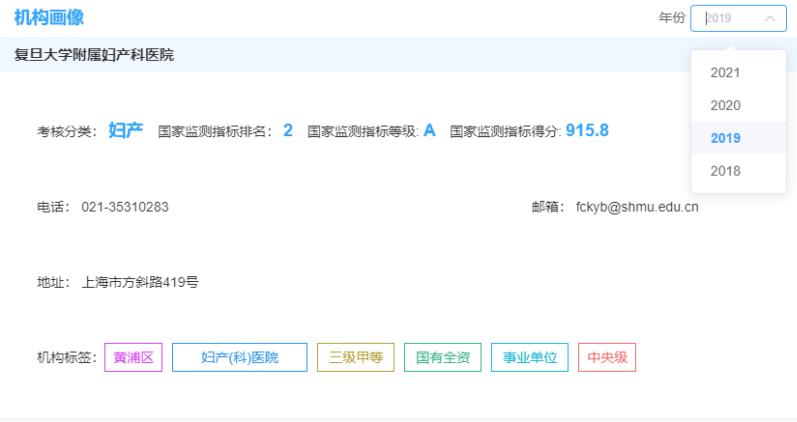Click the 考核分类 label
The width and height of the screenshot is (797, 422).
tap(67, 132)
